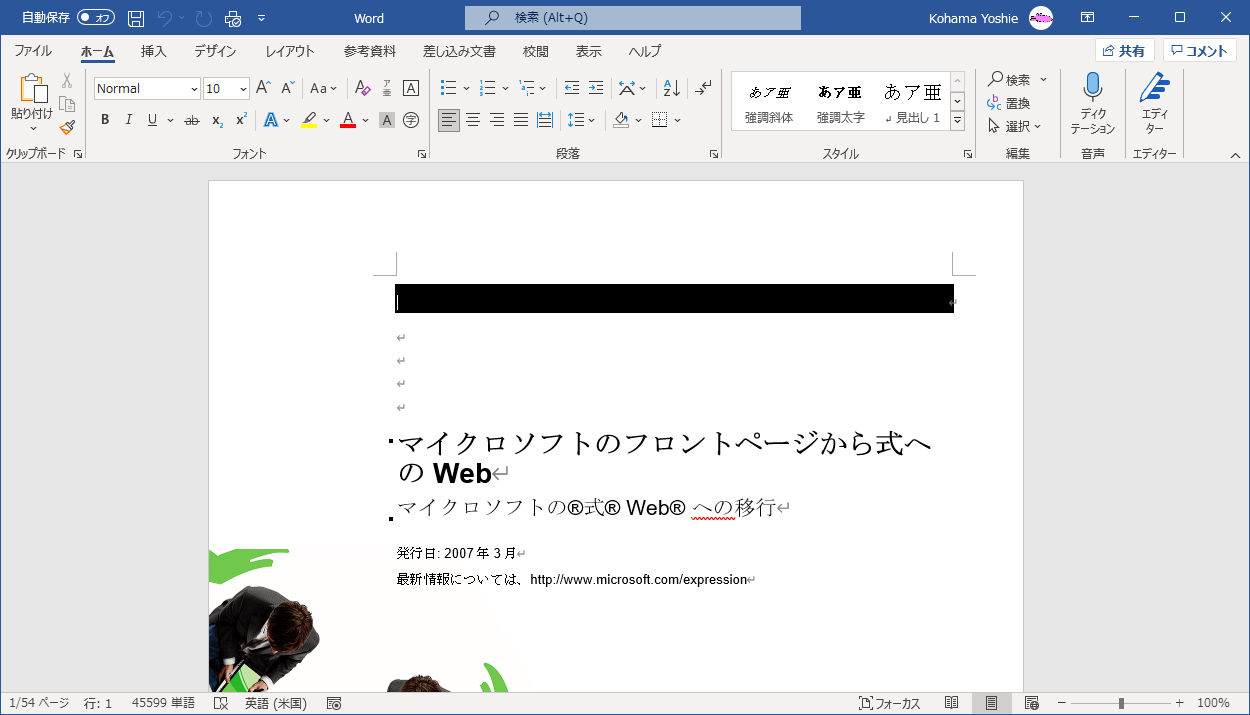Click the Share button
The height and width of the screenshot is (715, 1250).
(1124, 51)
